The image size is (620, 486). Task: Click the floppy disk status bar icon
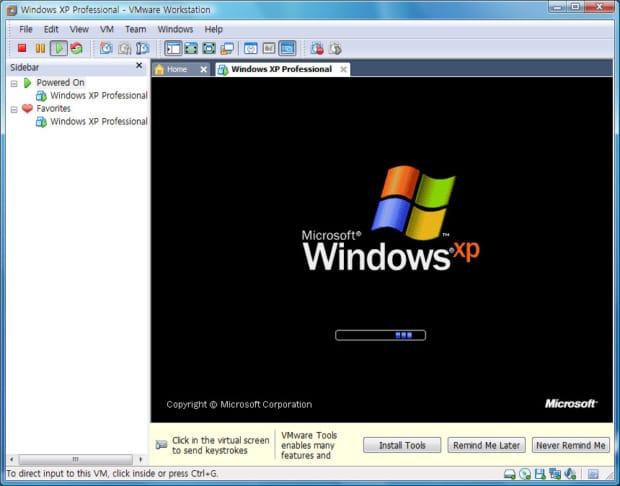coord(540,474)
